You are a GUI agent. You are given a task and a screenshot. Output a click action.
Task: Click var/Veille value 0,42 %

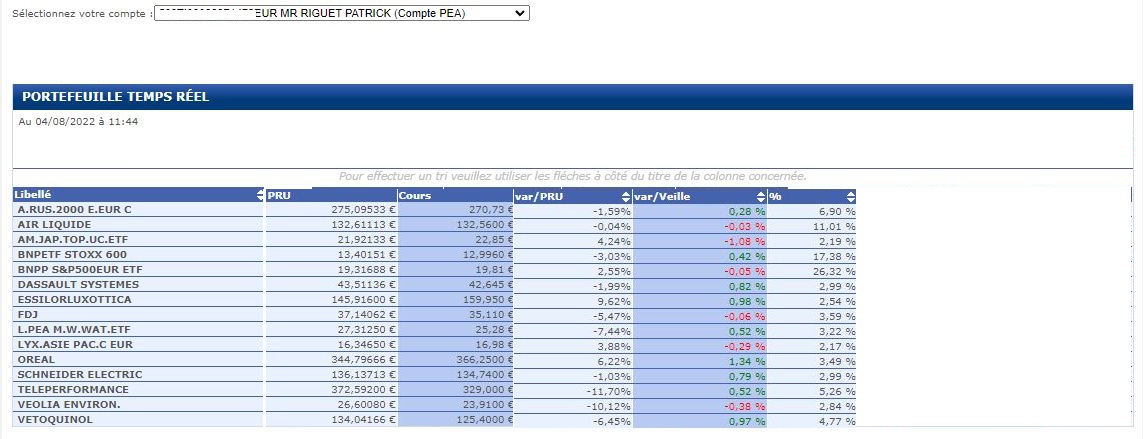click(749, 257)
